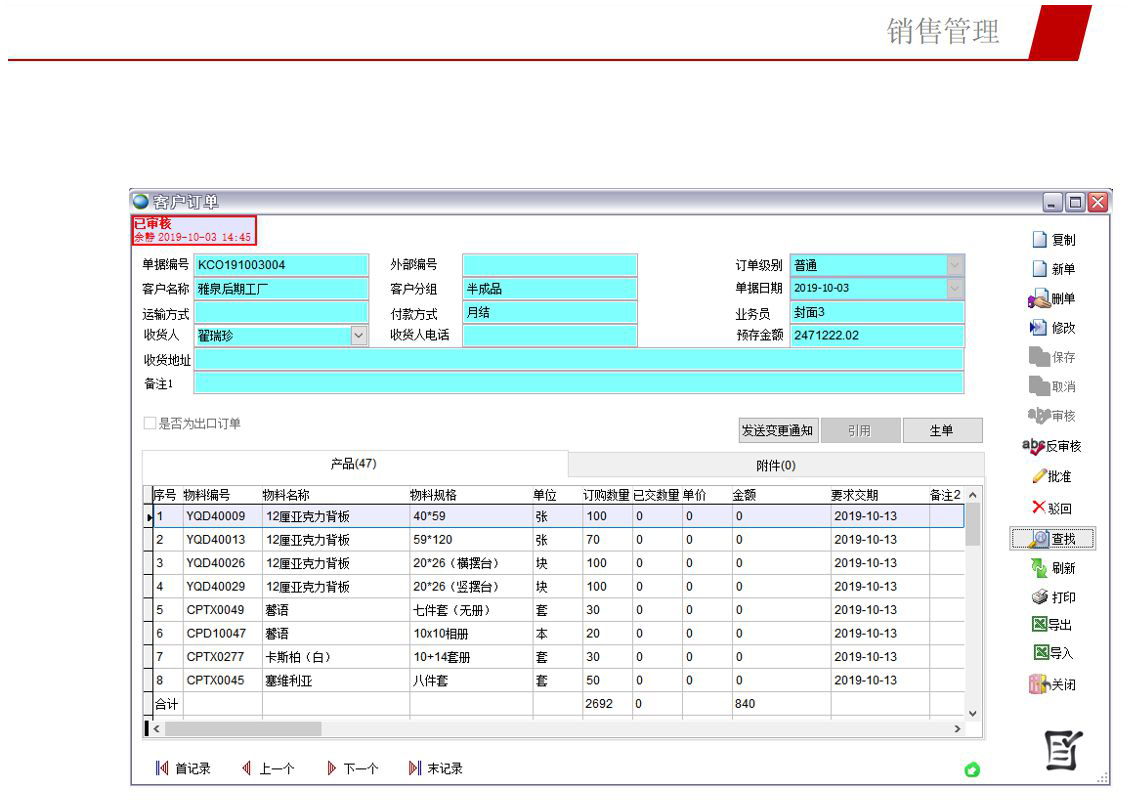The width and height of the screenshot is (1129, 809).
Task: Reject the order with 驳回
Action: 1040,507
